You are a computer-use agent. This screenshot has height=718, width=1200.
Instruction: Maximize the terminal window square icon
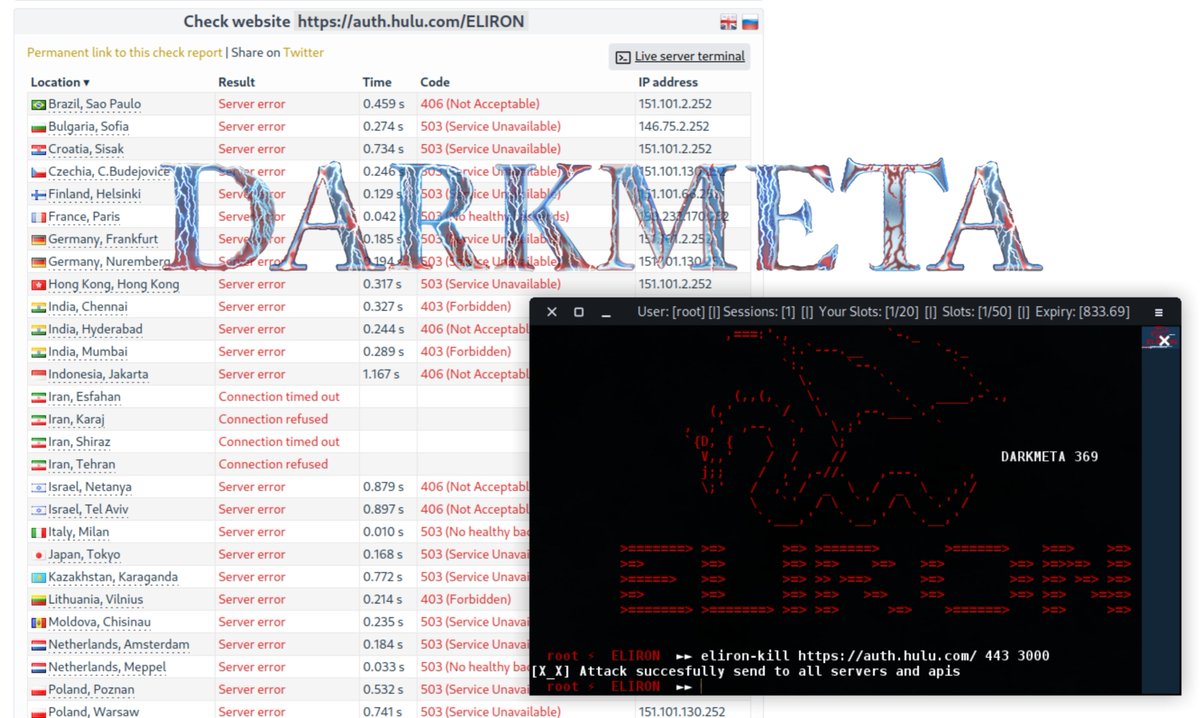pyautogui.click(x=578, y=312)
